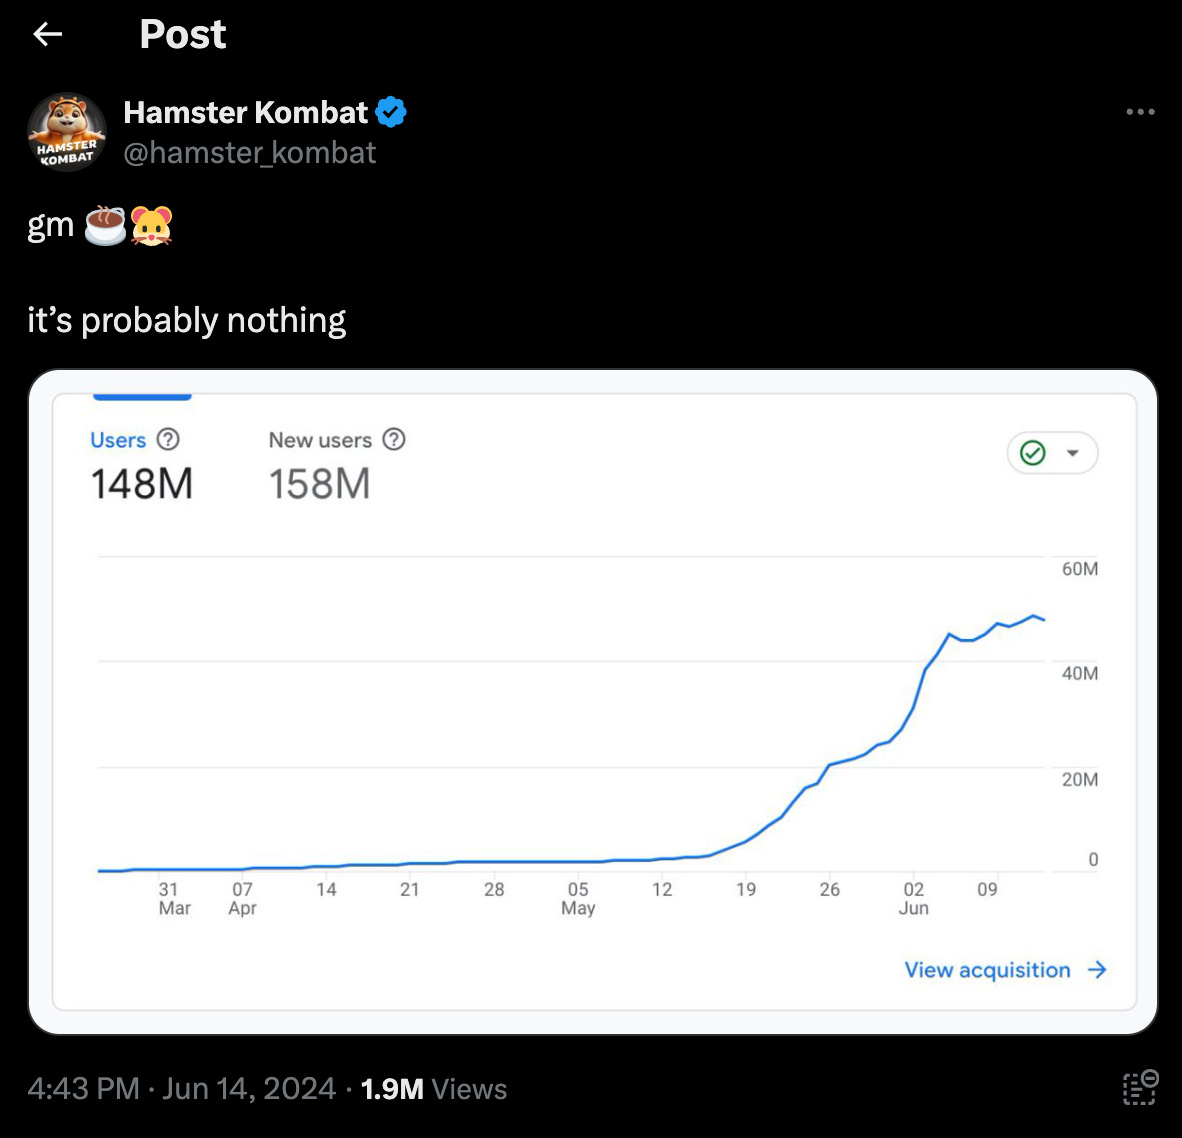This screenshot has width=1182, height=1138.
Task: Select the Users metric tab
Action: point(142,462)
